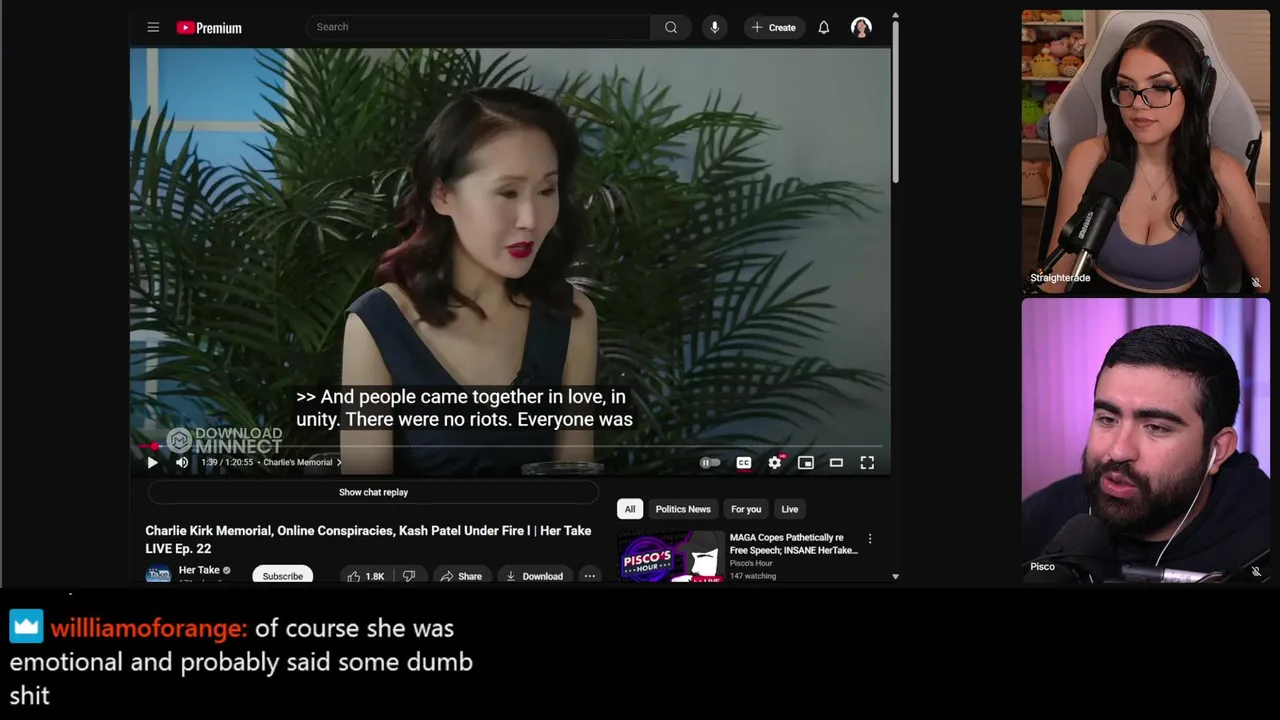Open the YouTube hamburger guide menu

153,27
